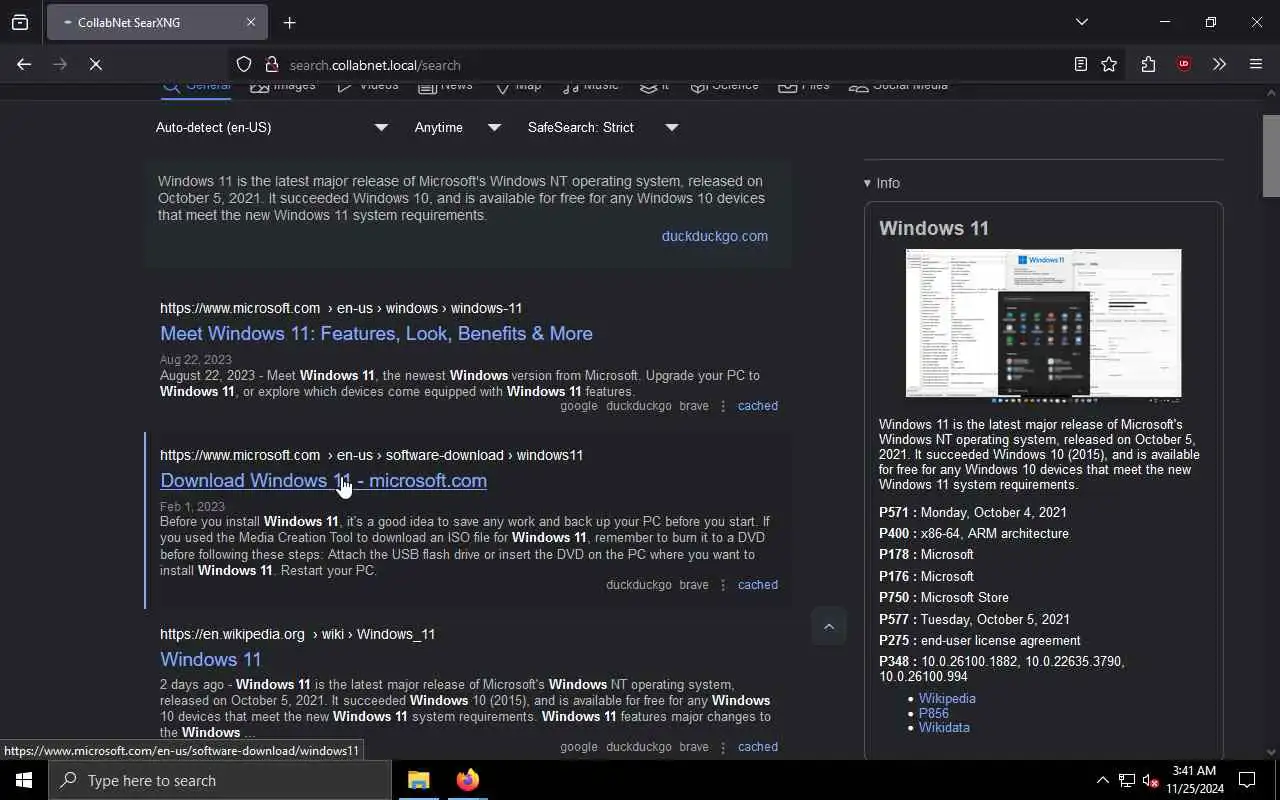This screenshot has height=800, width=1280.
Task: Follow the duckduckgo.com answer source link
Action: (x=714, y=236)
